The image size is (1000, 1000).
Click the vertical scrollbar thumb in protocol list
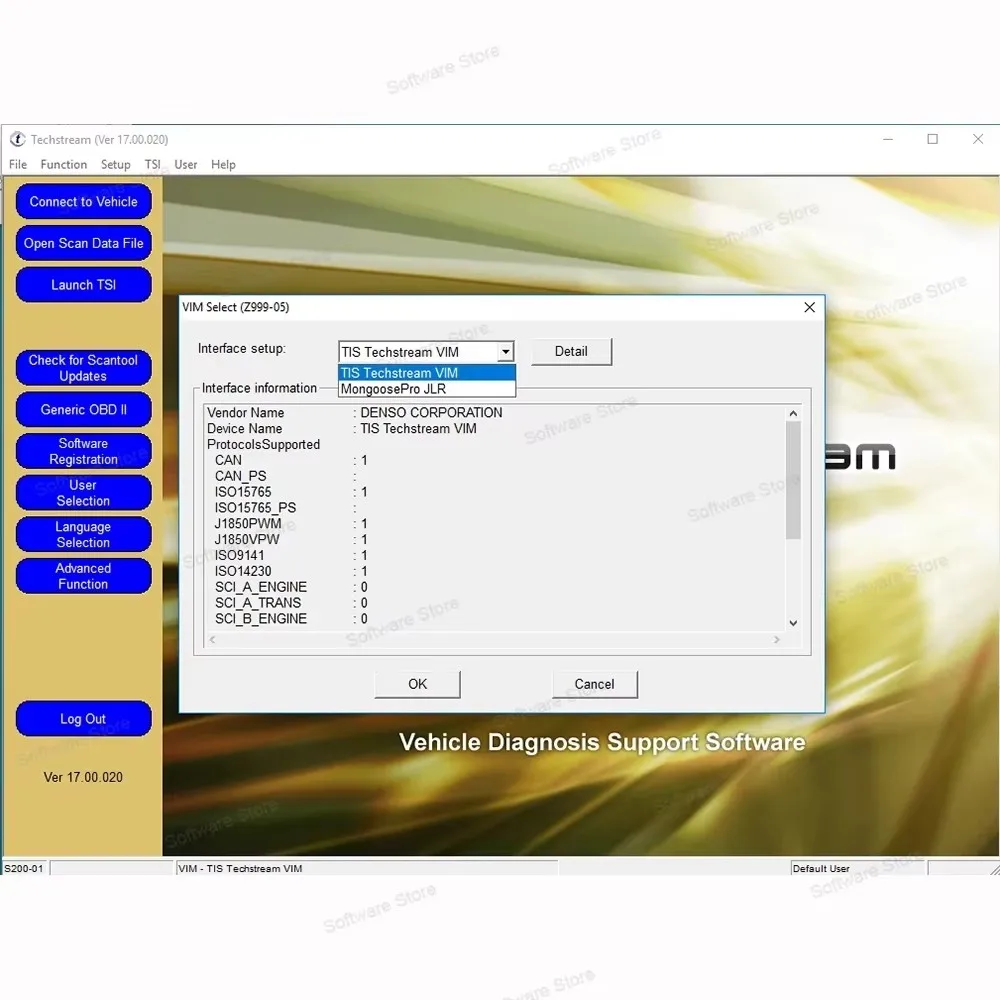coord(793,480)
